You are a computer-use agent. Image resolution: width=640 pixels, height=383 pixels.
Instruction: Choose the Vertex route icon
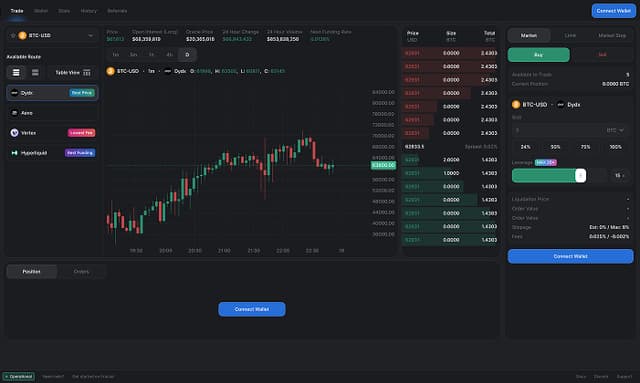tap(14, 133)
